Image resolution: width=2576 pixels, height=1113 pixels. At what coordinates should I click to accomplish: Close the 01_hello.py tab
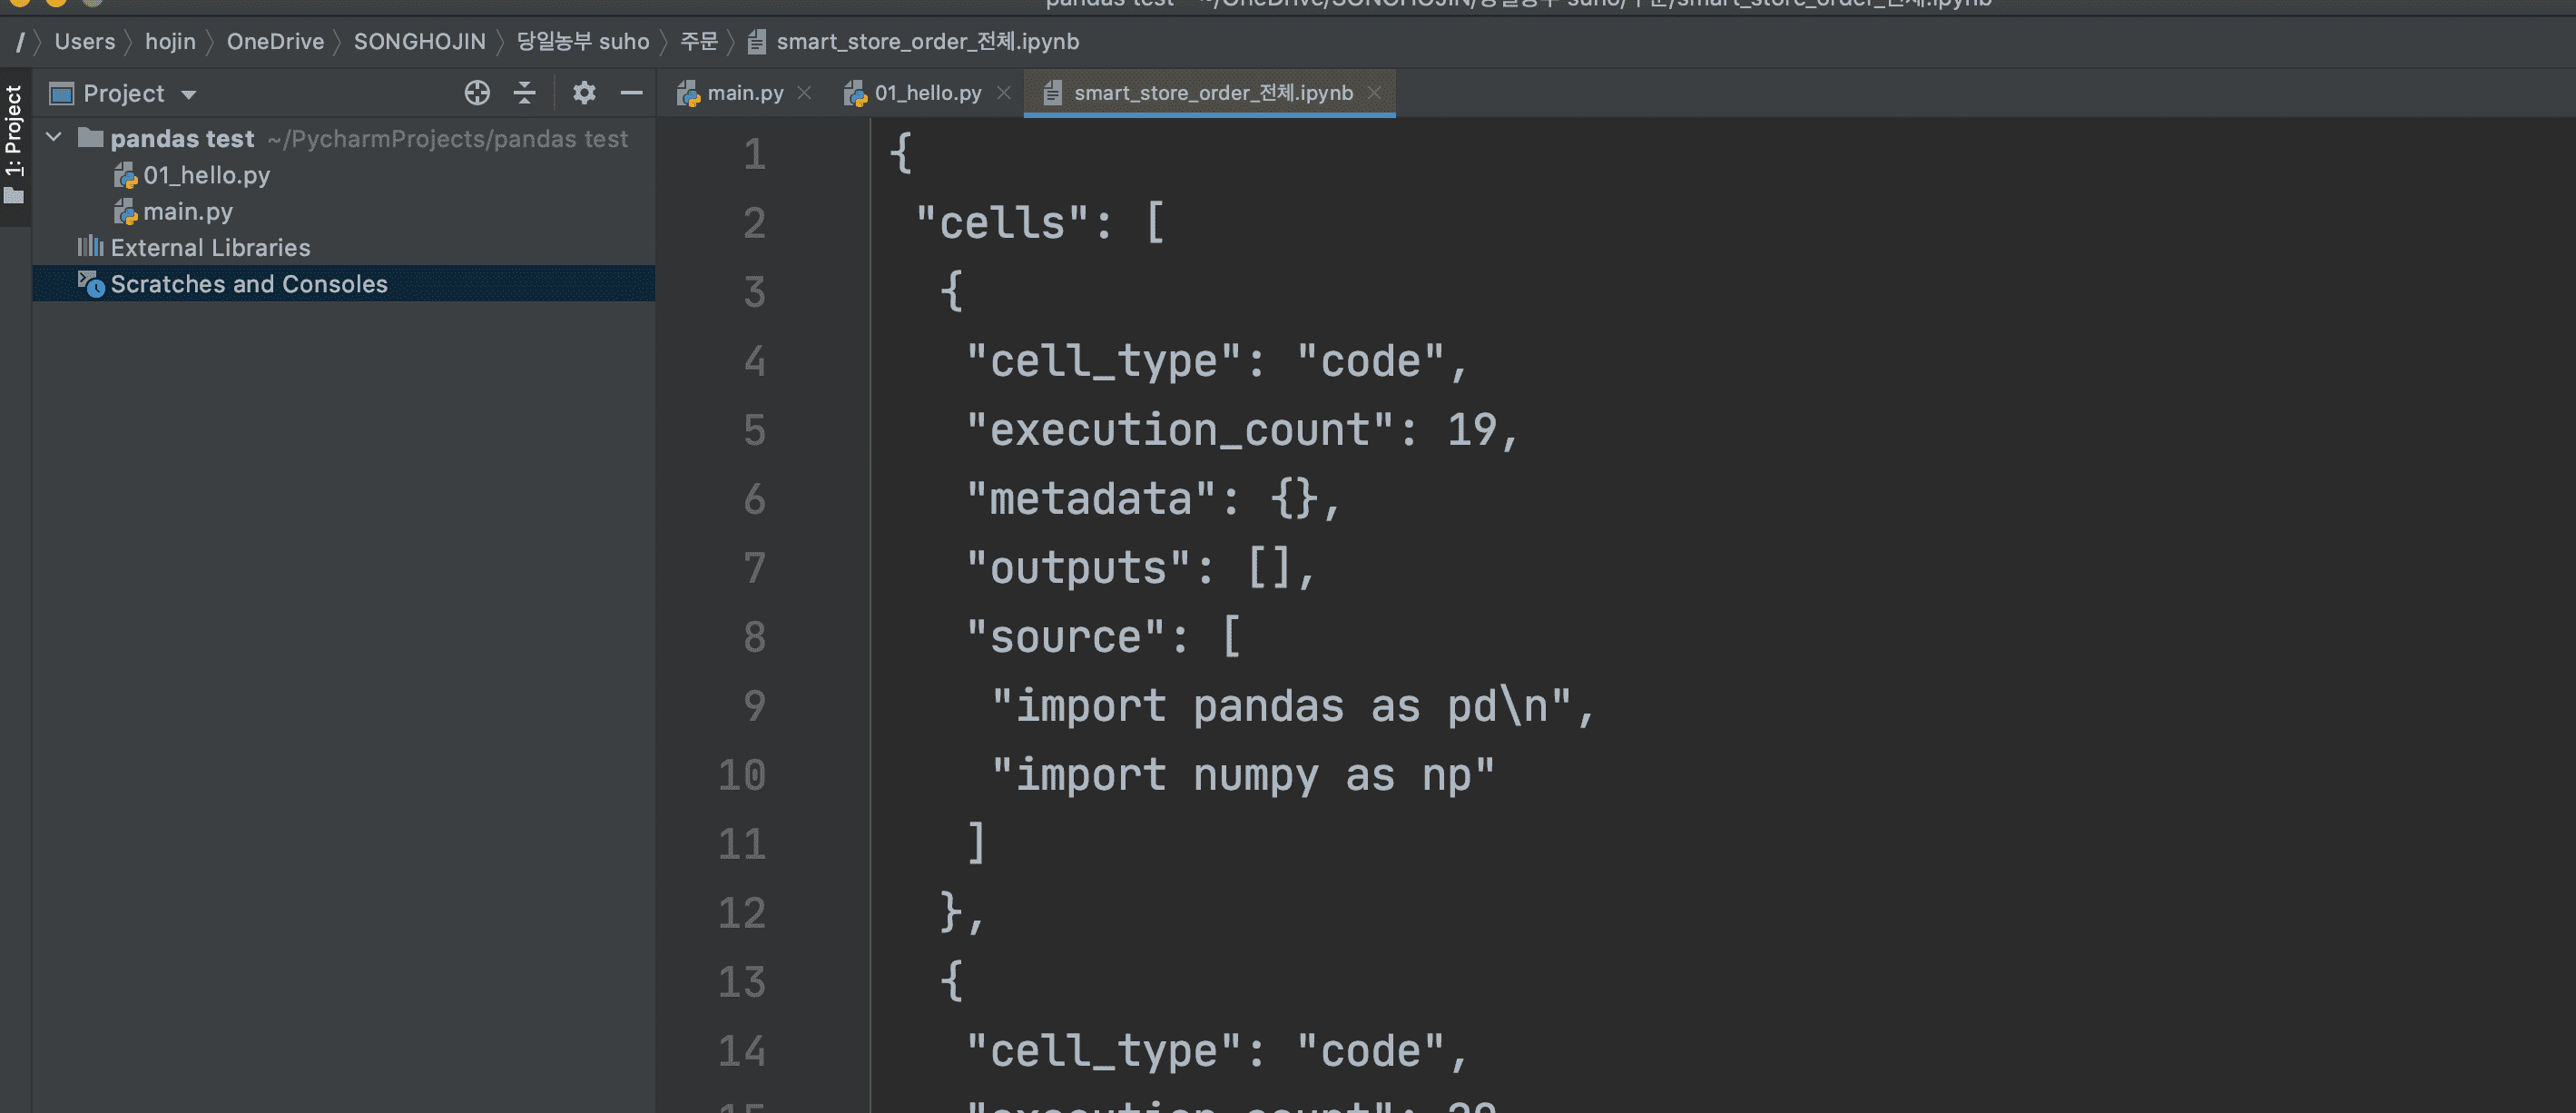(x=1004, y=93)
